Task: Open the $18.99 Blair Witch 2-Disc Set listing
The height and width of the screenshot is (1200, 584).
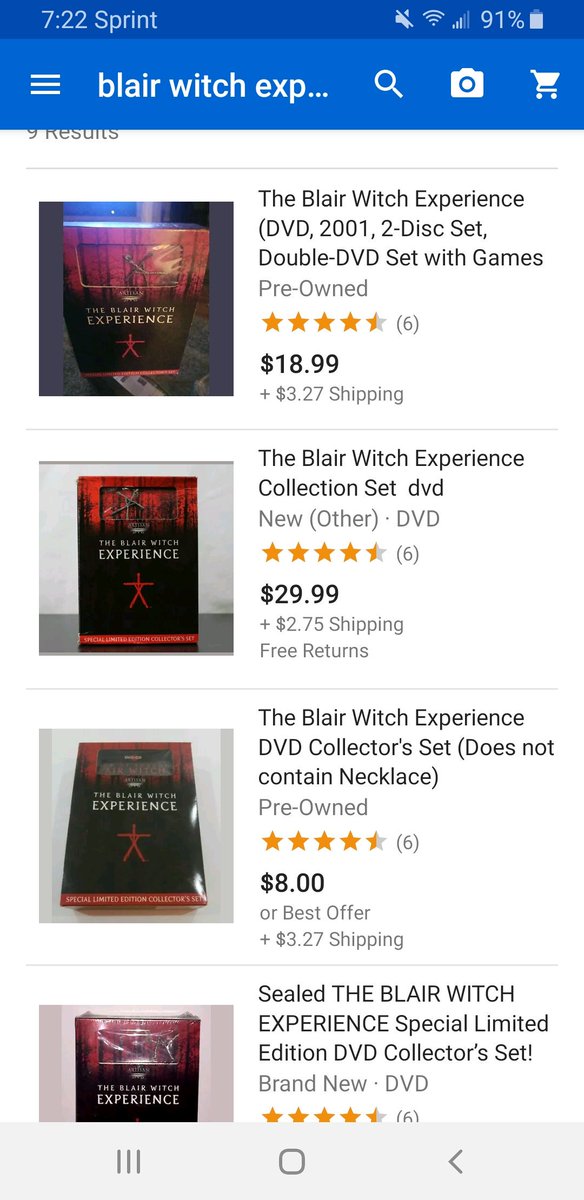Action: [292, 299]
